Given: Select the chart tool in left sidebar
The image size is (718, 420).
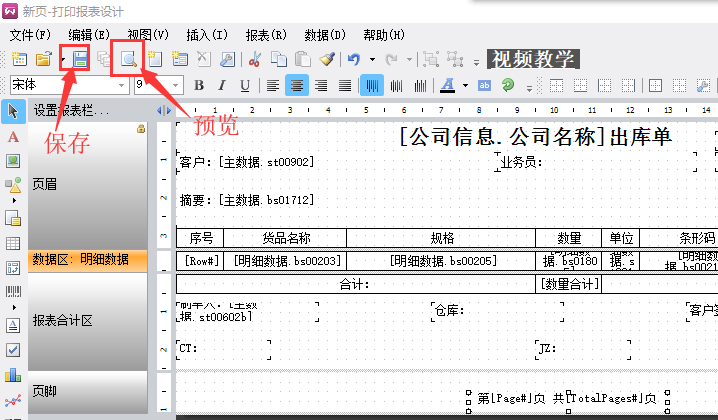Looking at the screenshot, I should pos(13,374).
